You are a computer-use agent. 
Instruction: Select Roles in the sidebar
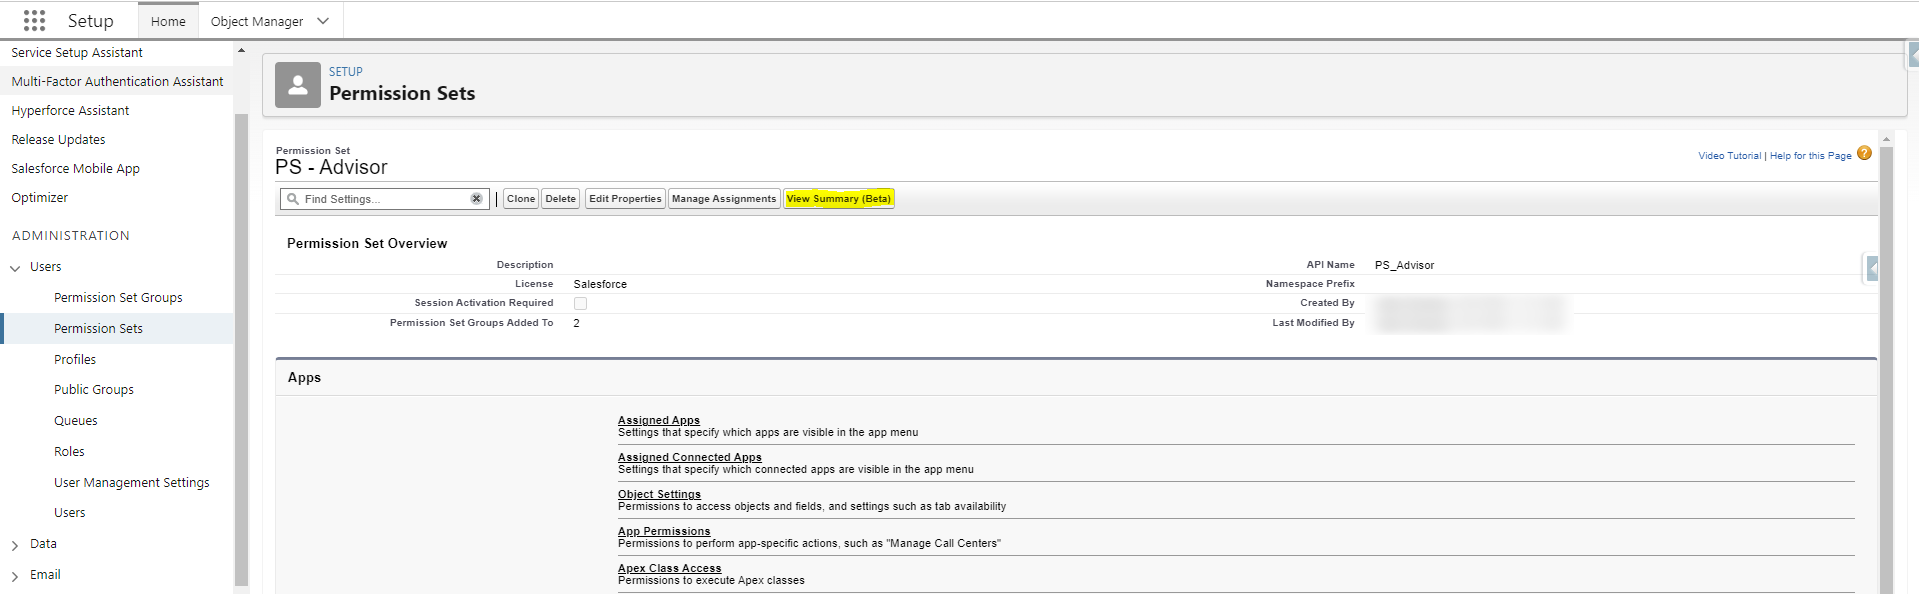69,452
